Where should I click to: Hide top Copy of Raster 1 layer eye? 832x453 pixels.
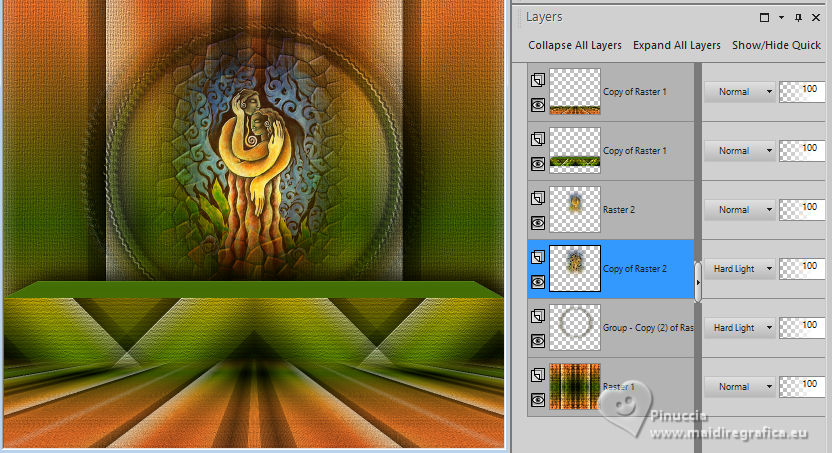[538, 105]
